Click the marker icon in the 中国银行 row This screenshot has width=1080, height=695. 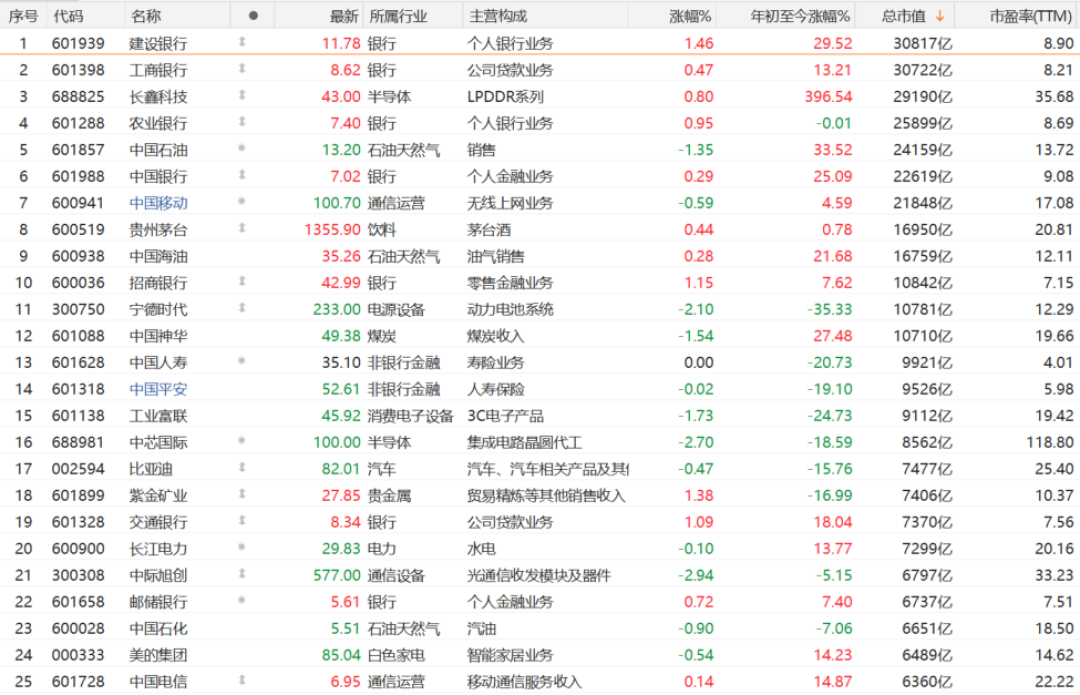pos(242,176)
